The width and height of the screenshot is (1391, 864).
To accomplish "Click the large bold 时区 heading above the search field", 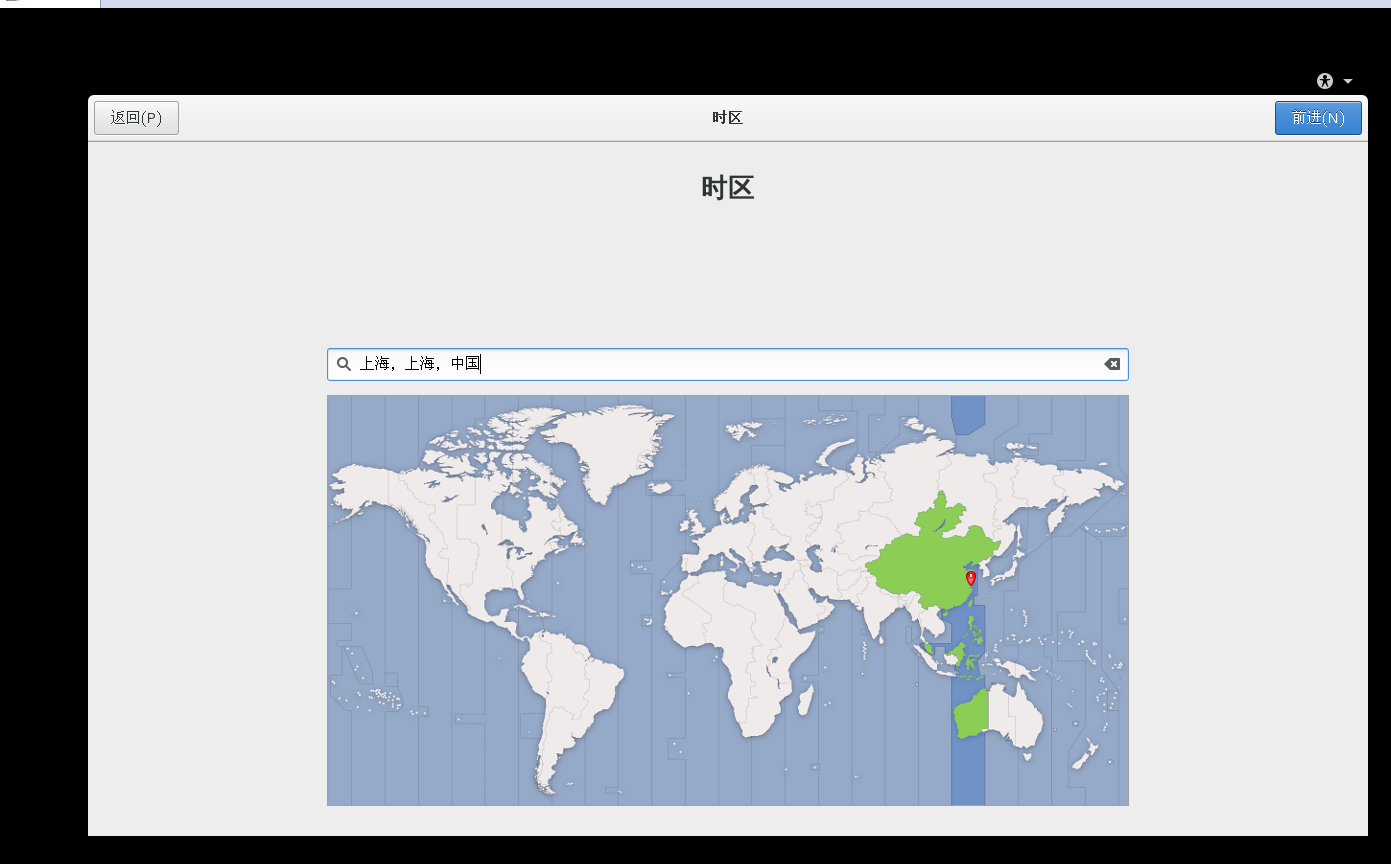I will coord(728,188).
